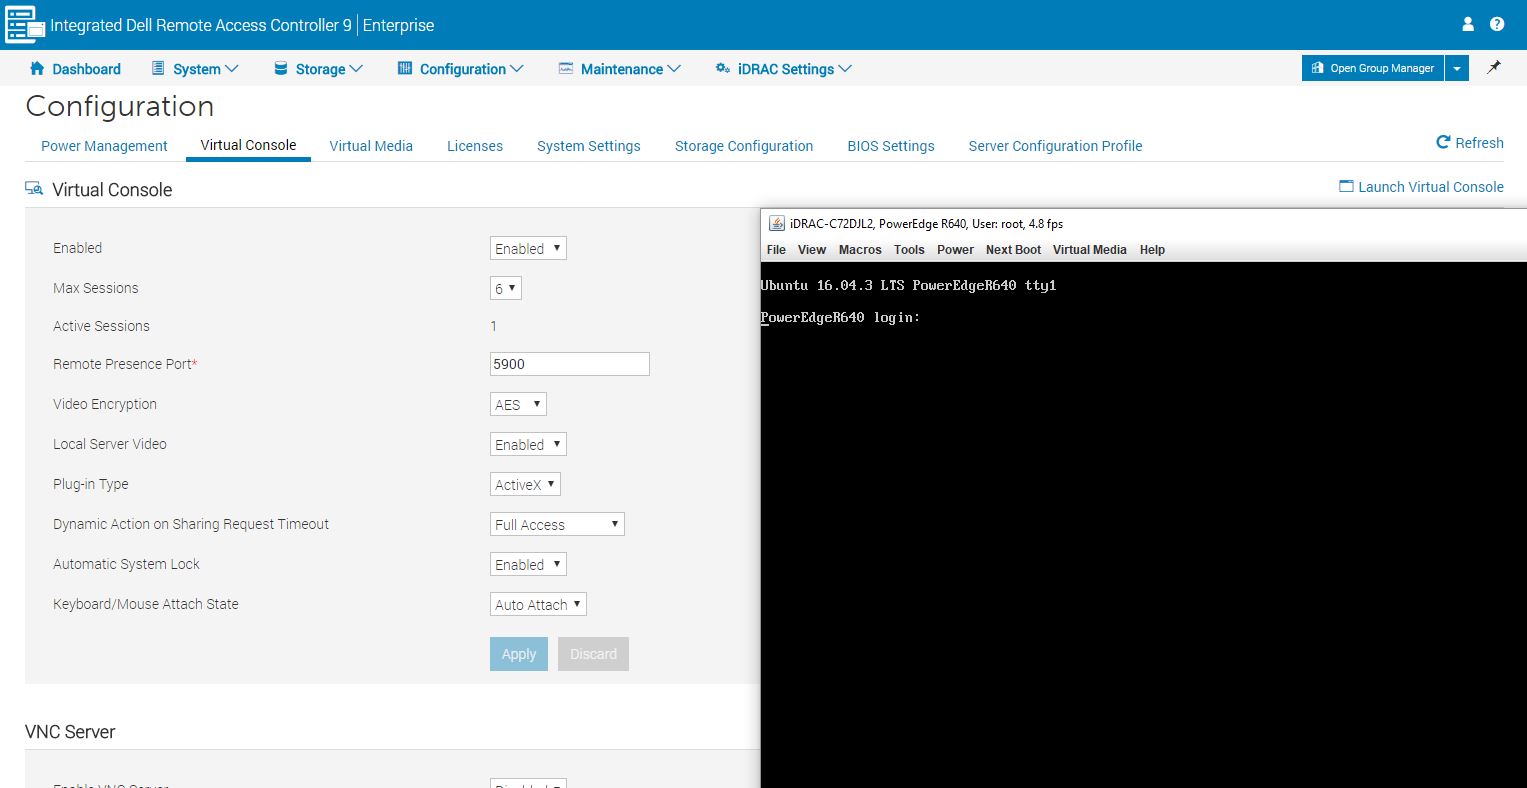Click the 'Automatic System Lock' label
This screenshot has height=788, width=1527.
(x=126, y=564)
